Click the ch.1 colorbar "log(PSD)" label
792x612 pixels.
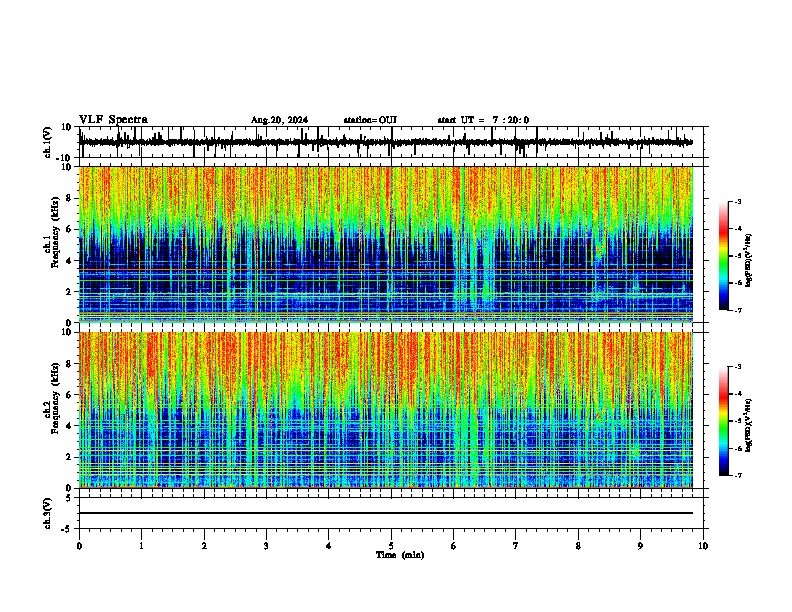coord(749,261)
